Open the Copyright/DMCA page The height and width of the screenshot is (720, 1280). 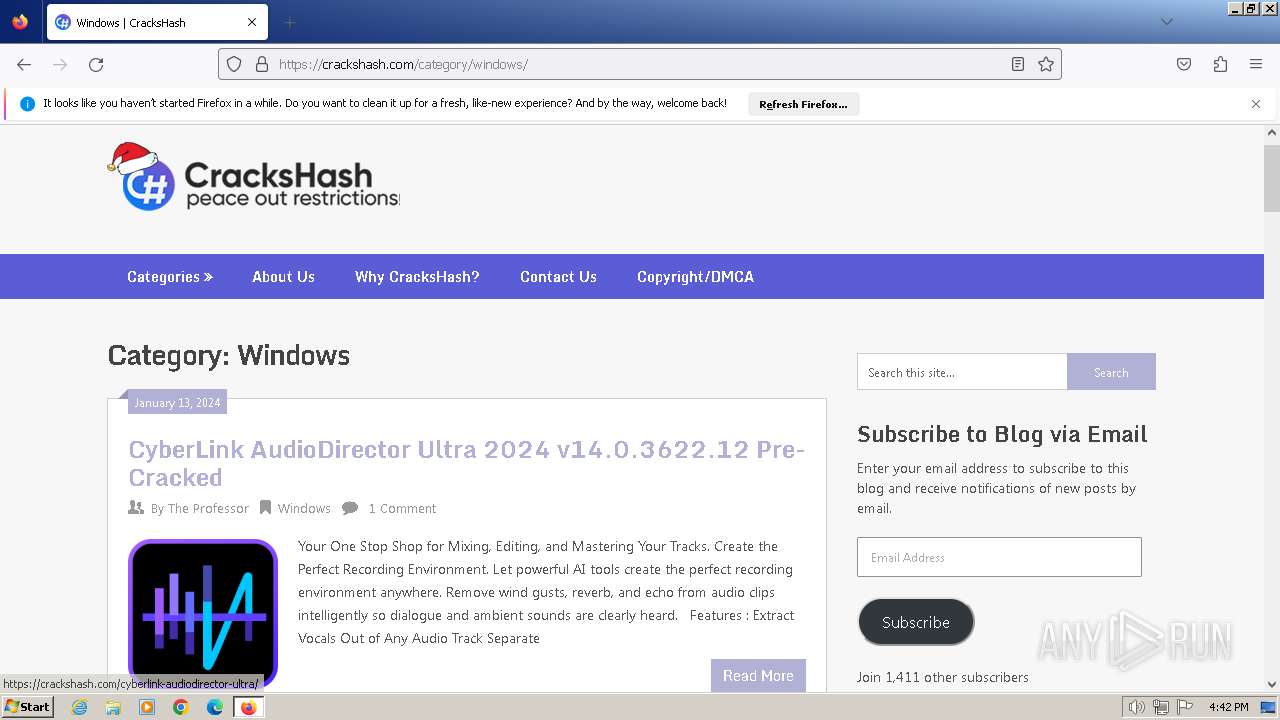coord(695,277)
